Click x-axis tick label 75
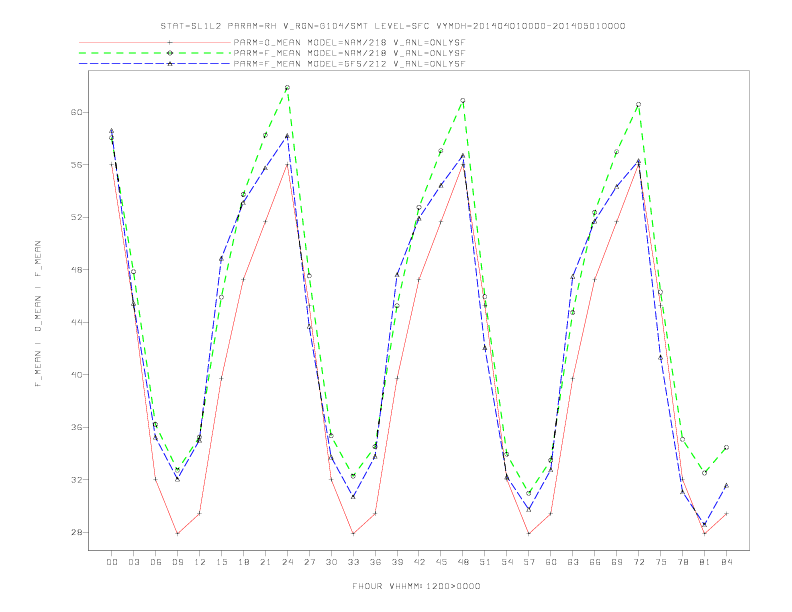 (x=661, y=562)
